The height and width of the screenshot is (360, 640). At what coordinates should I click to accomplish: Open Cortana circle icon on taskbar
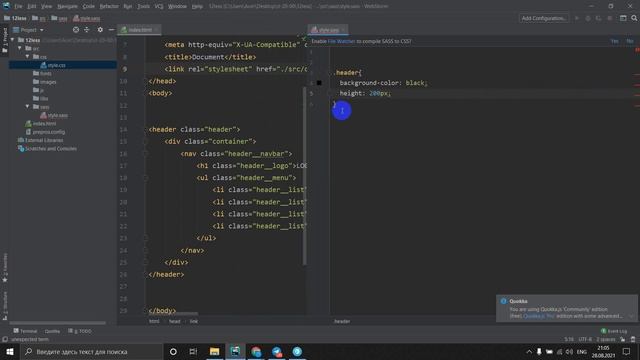173,351
